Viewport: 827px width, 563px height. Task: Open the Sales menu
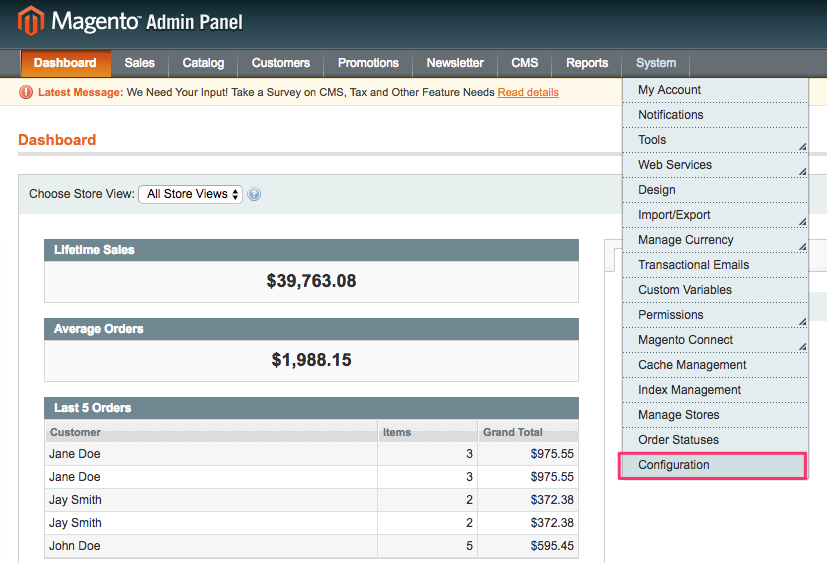(140, 63)
